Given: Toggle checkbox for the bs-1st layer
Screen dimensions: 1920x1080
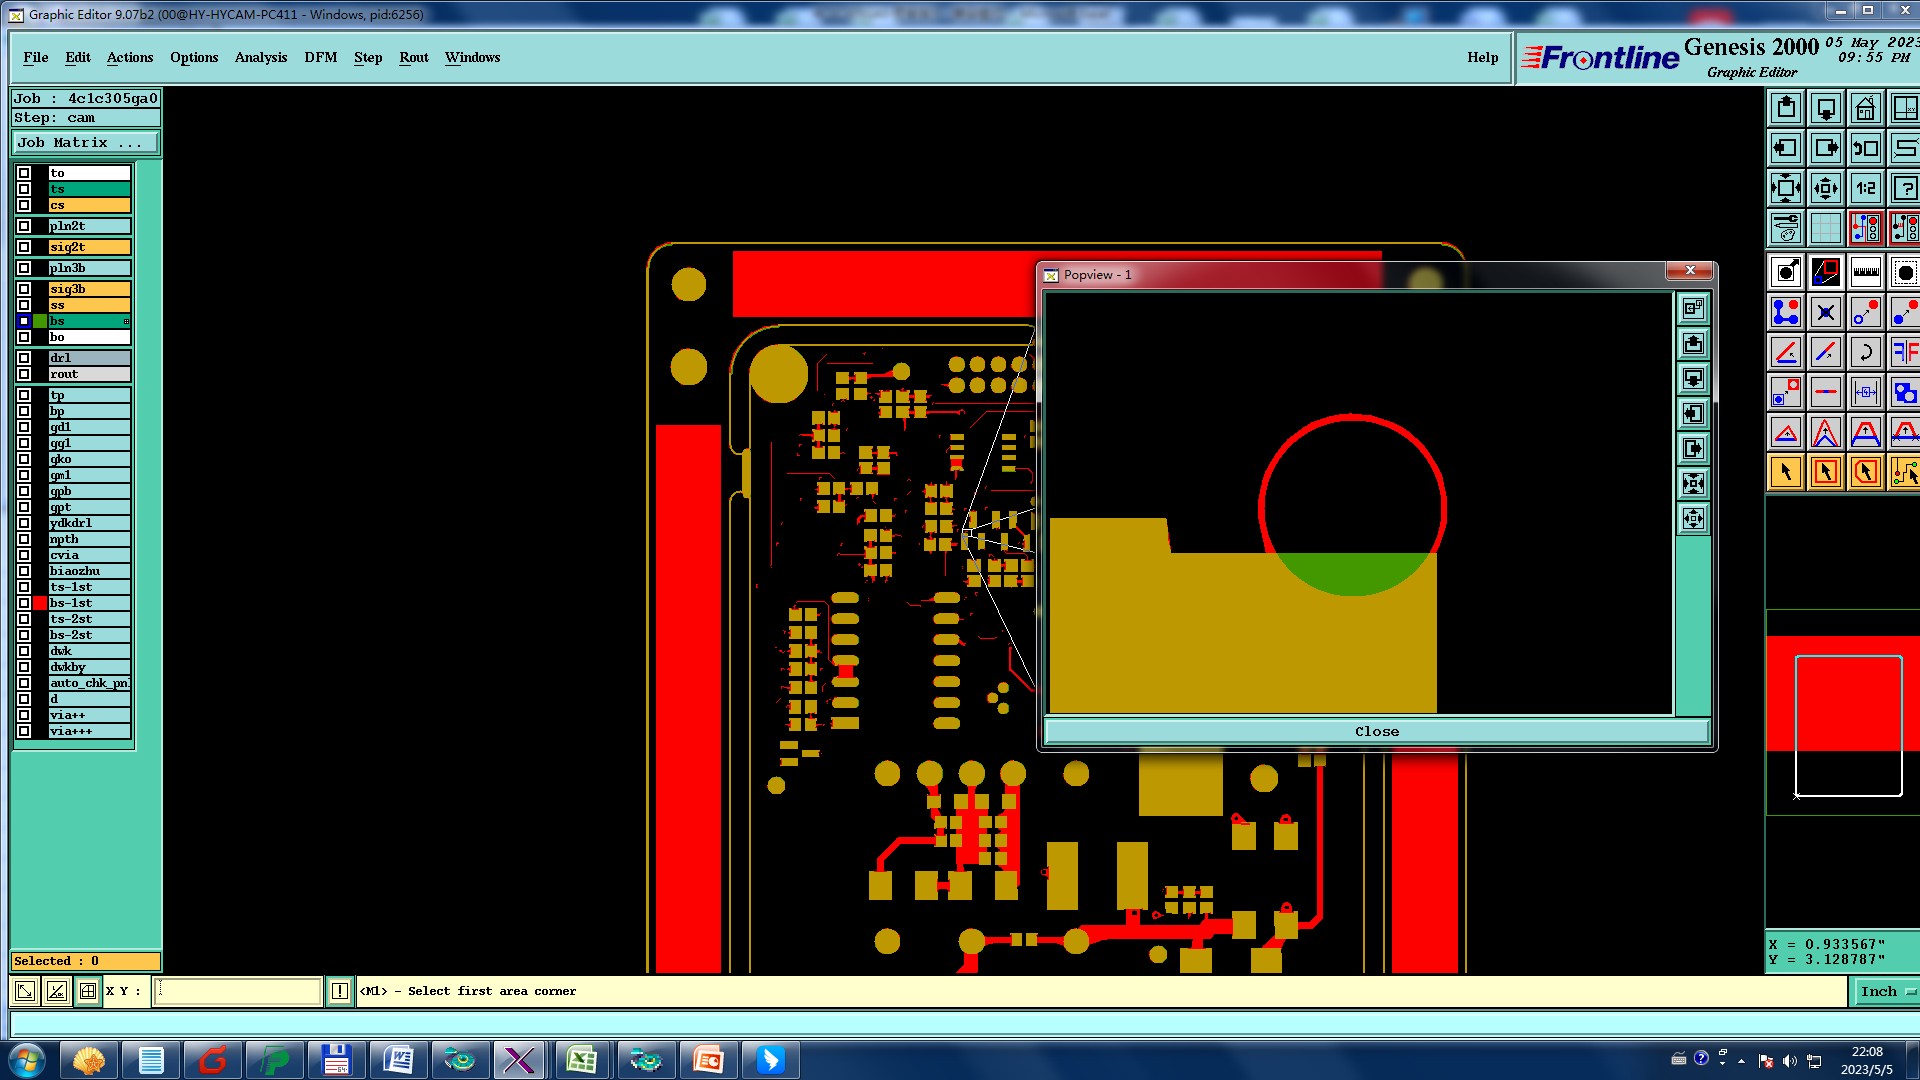Looking at the screenshot, I should 24,603.
